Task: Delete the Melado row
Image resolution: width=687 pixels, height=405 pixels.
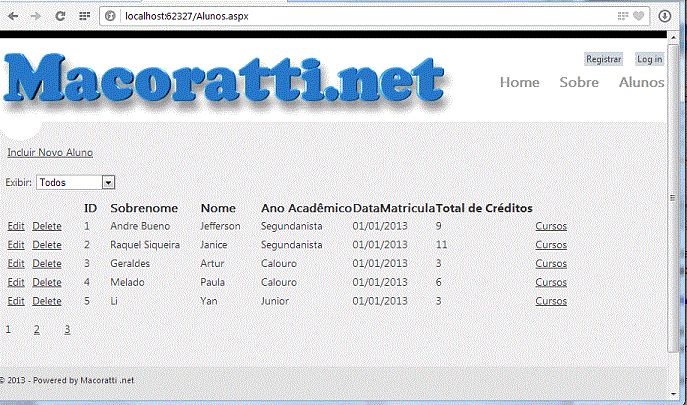Action: (x=47, y=282)
